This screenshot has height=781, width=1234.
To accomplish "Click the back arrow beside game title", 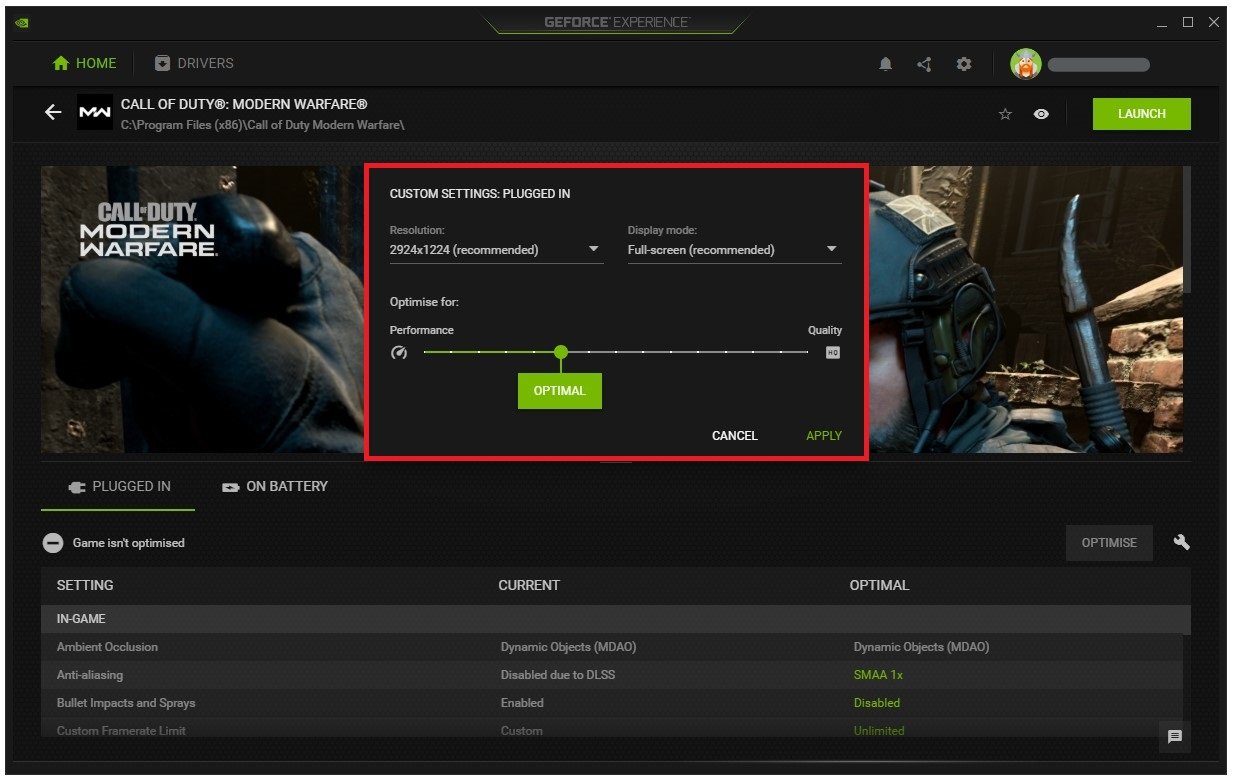I will (53, 113).
